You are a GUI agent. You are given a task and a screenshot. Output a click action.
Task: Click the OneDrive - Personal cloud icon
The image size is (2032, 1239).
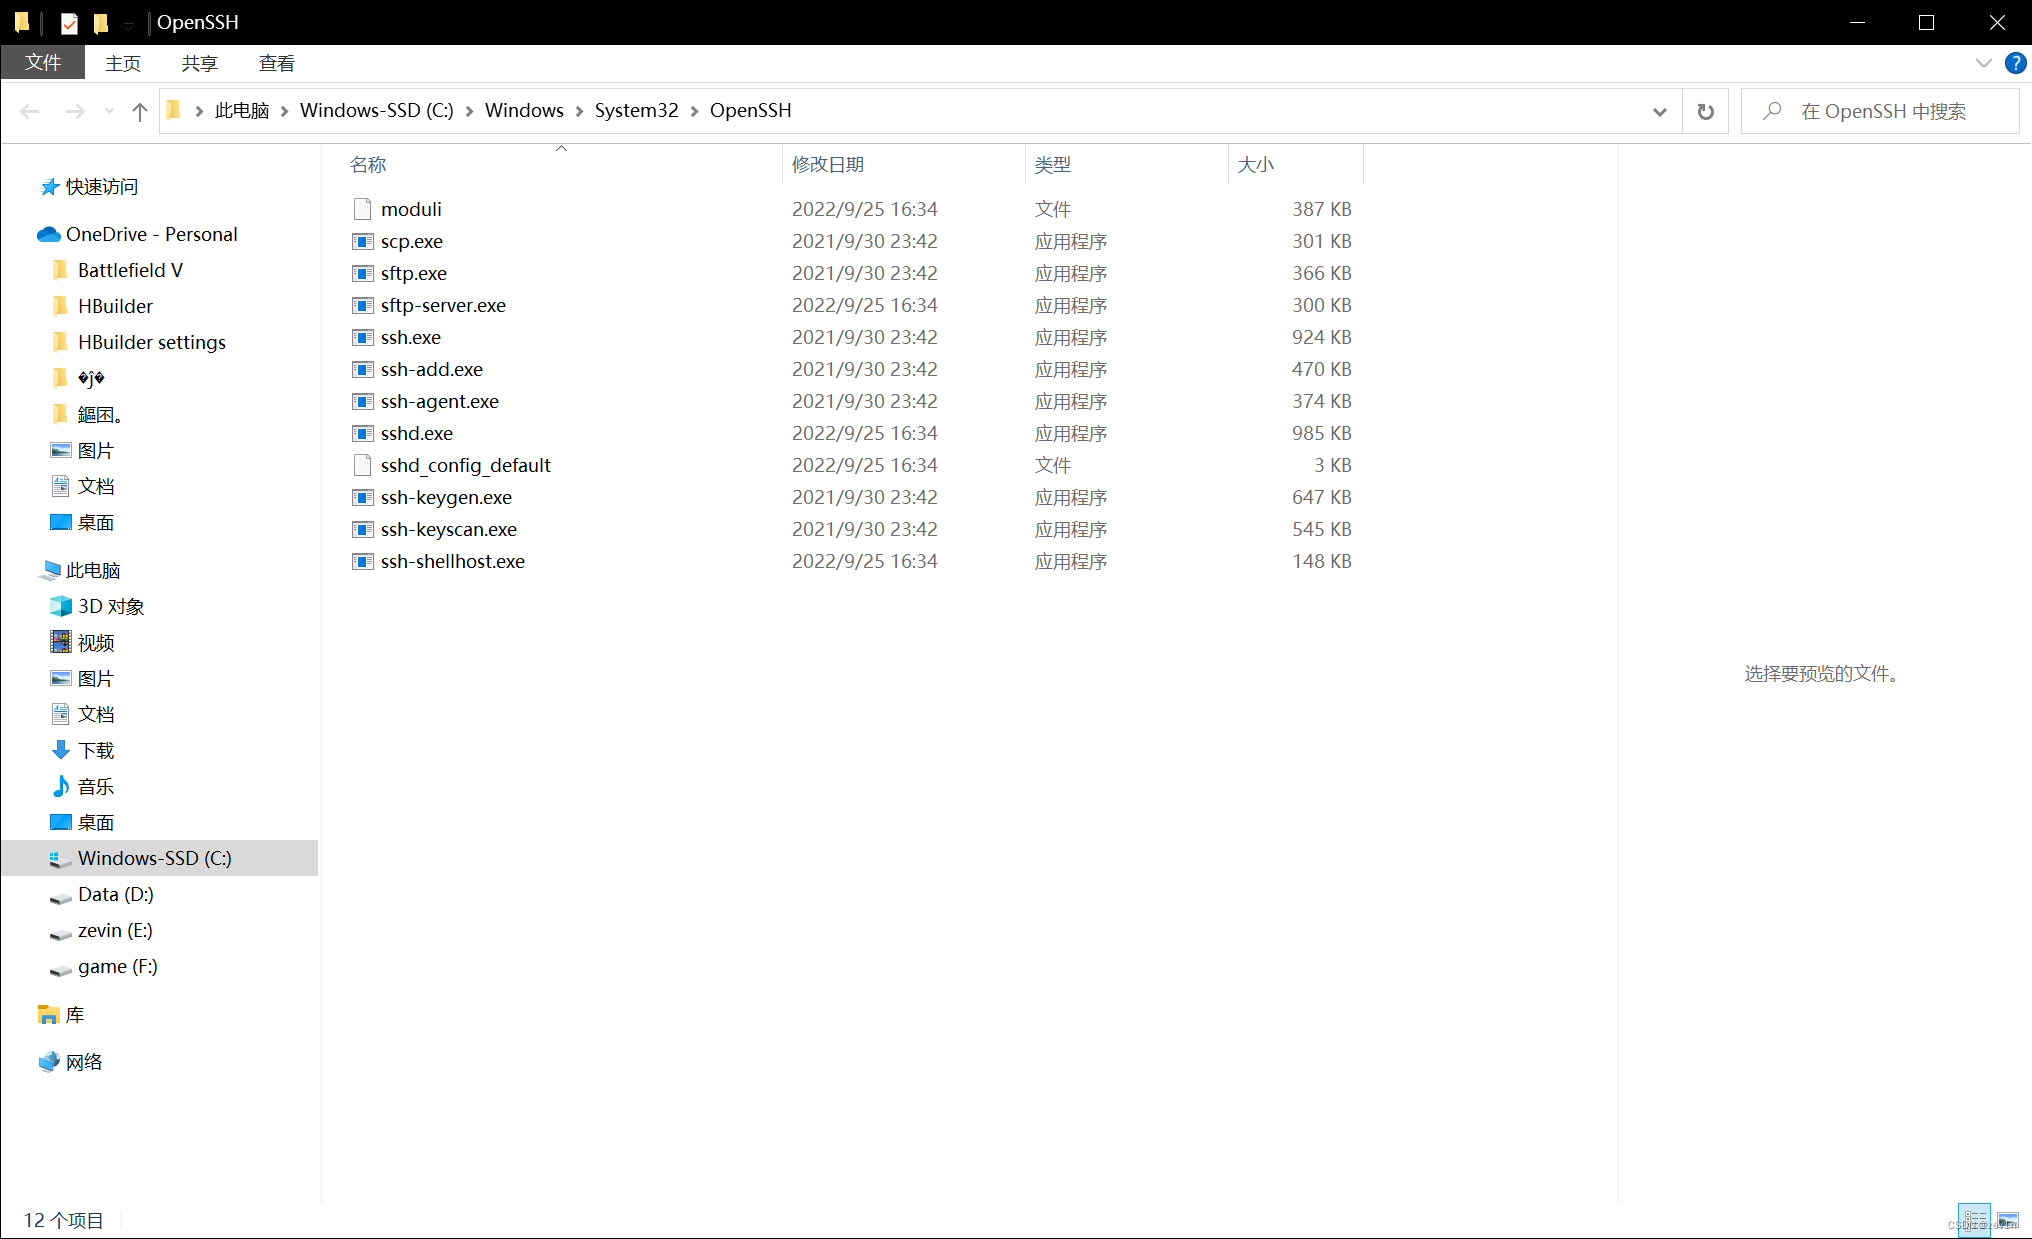click(49, 234)
